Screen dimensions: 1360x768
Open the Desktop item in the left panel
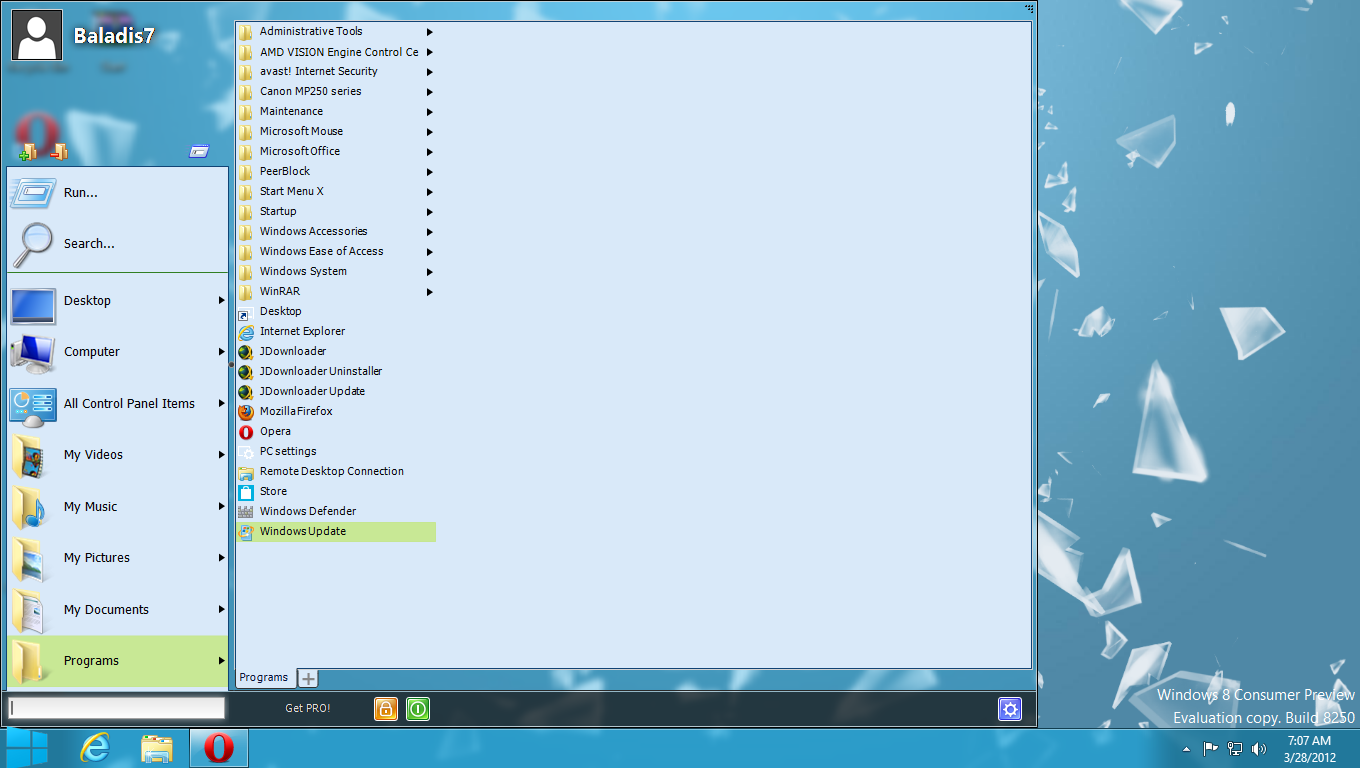click(x=118, y=301)
